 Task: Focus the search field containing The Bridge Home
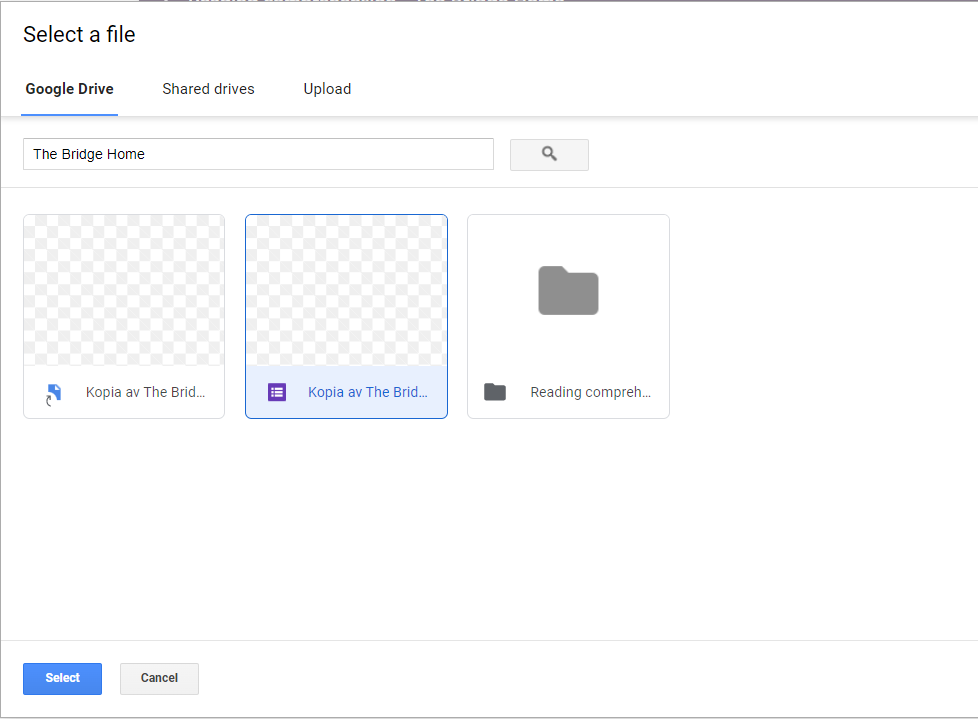(x=258, y=154)
